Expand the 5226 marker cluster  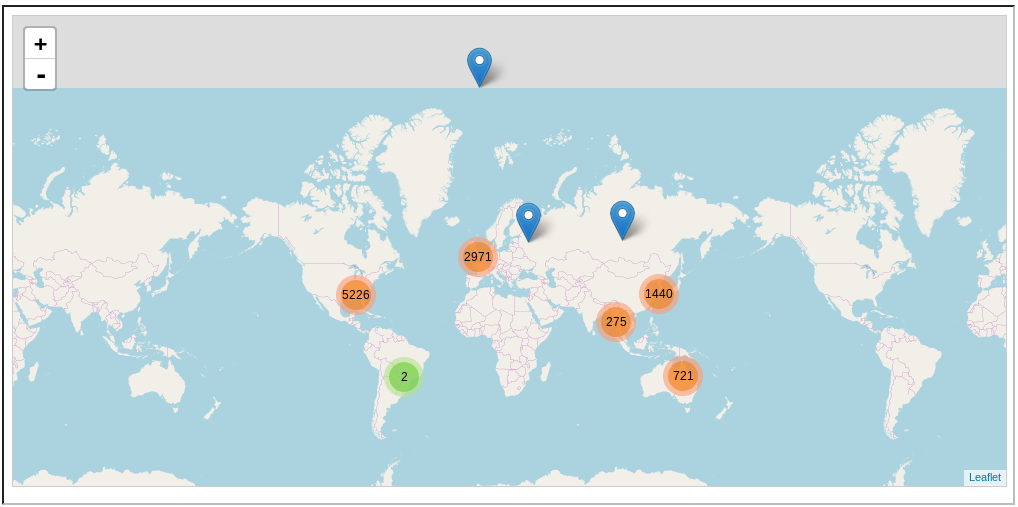tap(355, 295)
